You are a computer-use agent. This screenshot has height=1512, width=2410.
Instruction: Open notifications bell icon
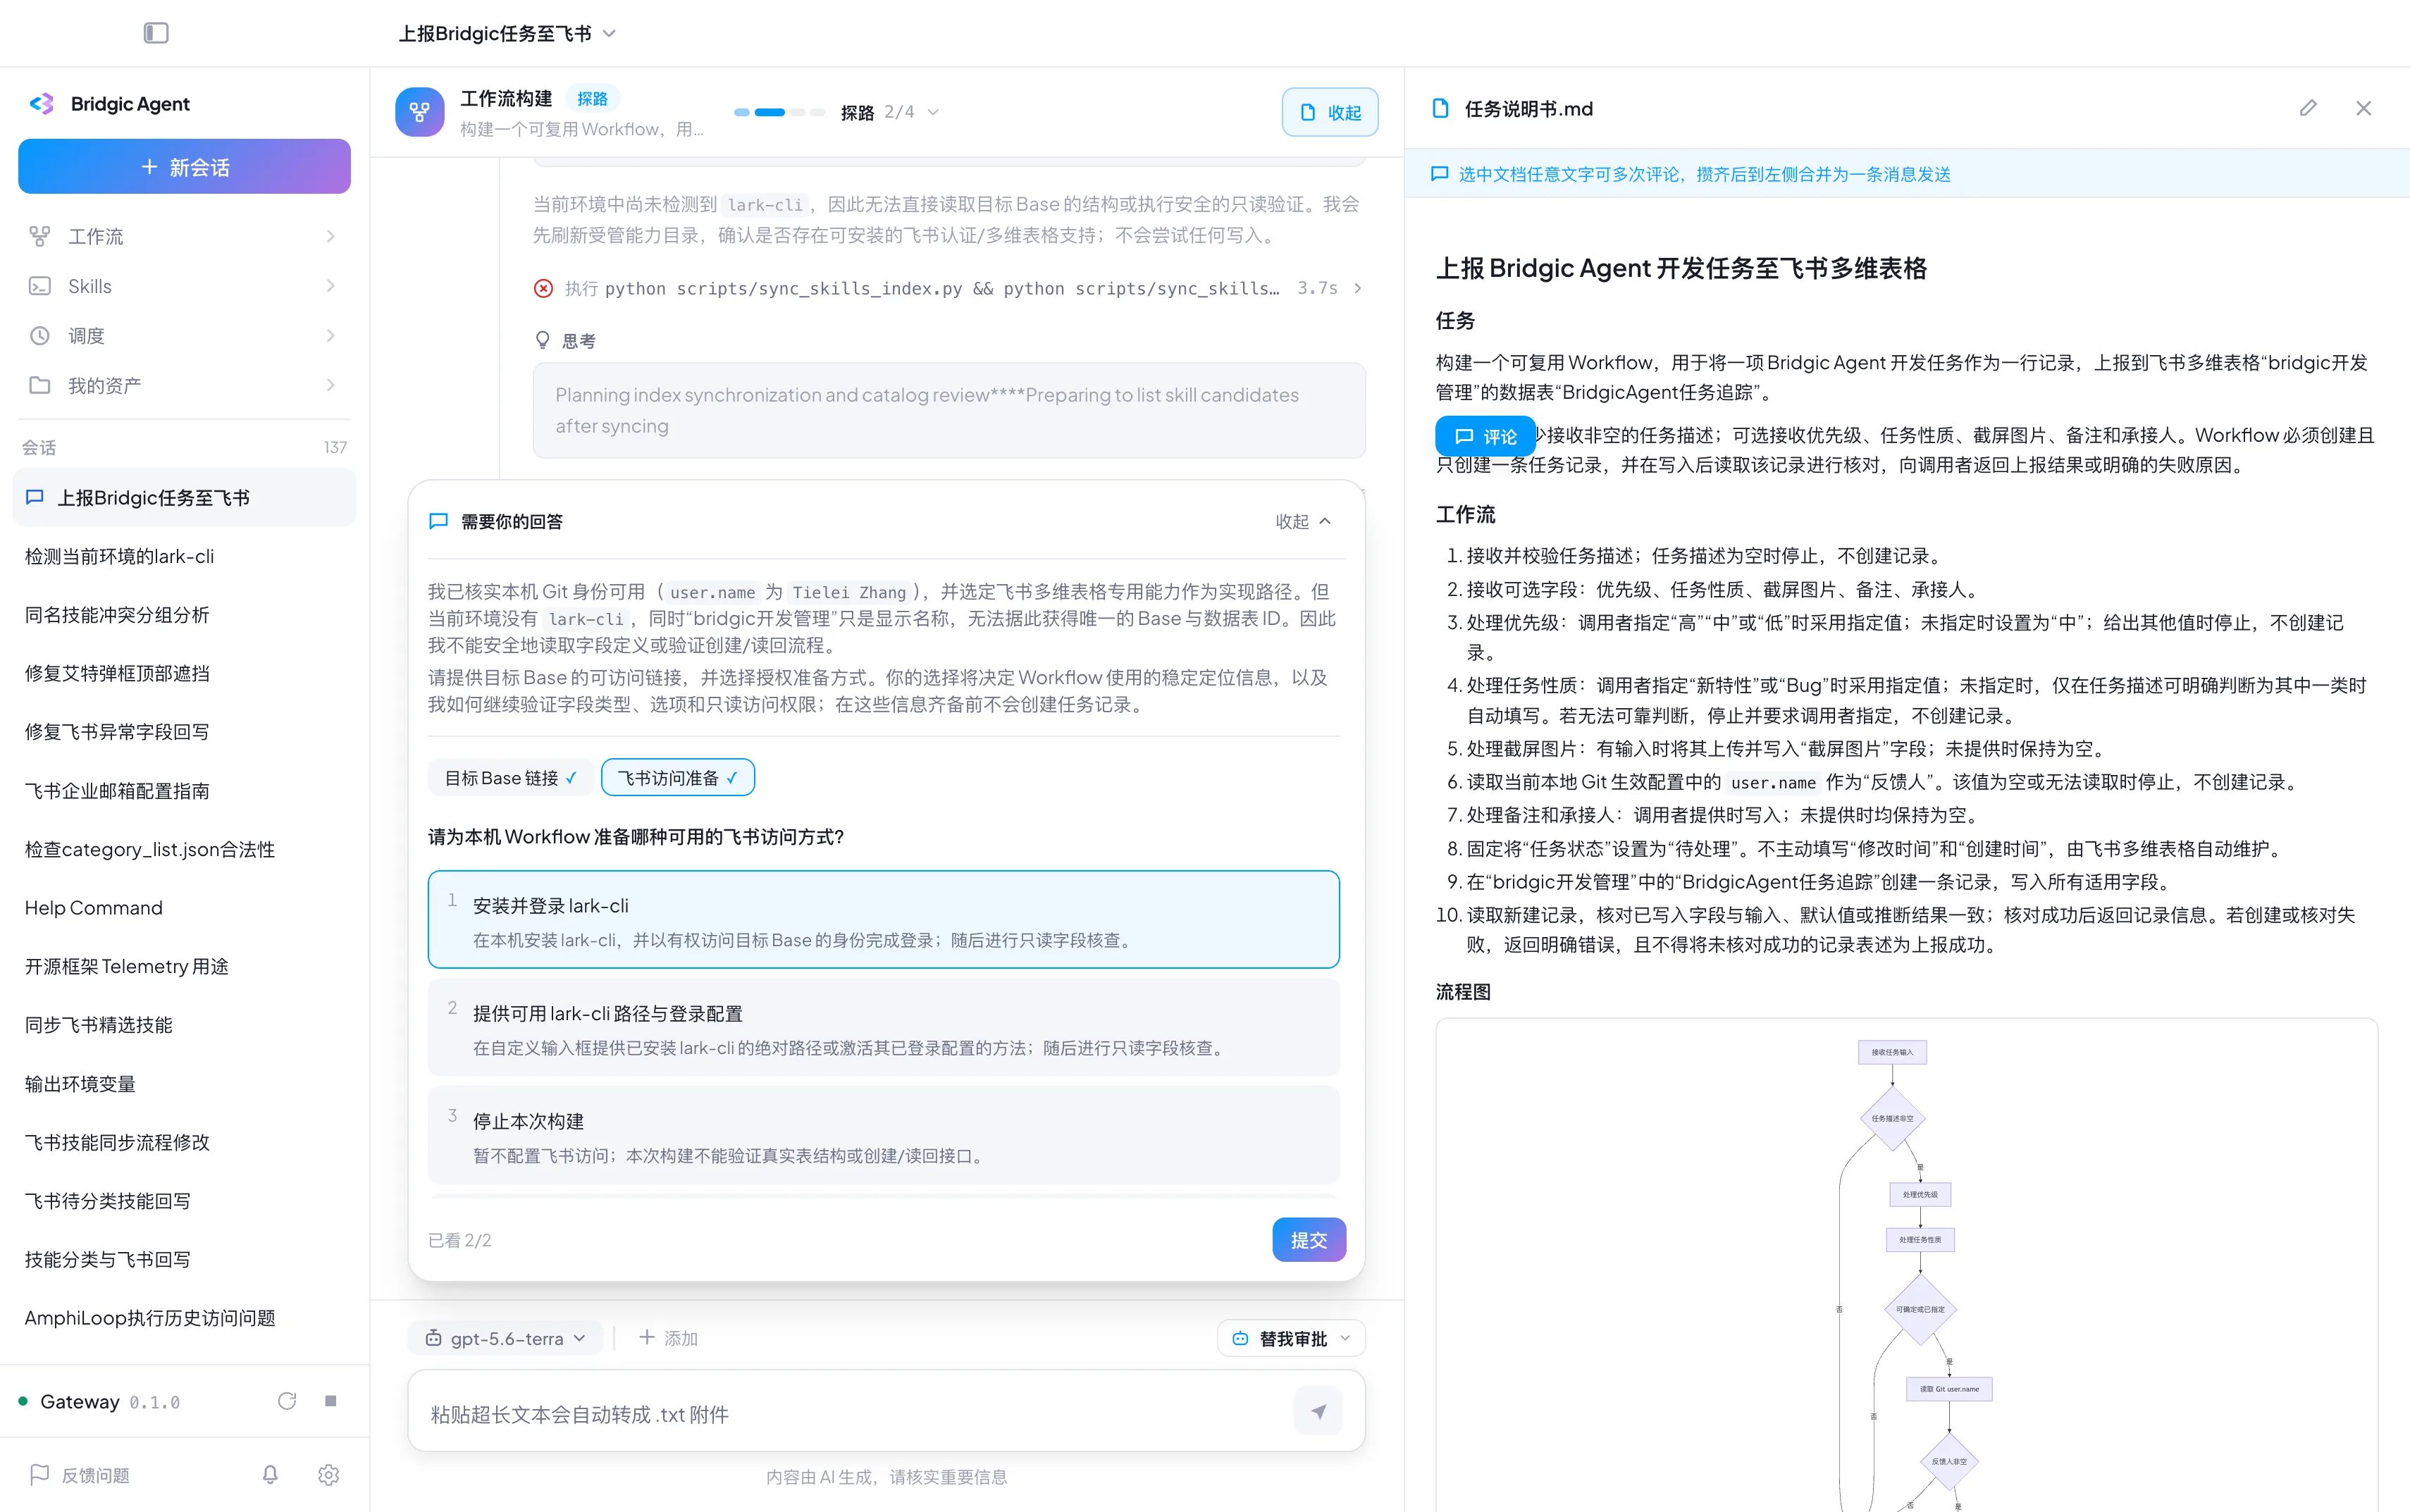(270, 1475)
